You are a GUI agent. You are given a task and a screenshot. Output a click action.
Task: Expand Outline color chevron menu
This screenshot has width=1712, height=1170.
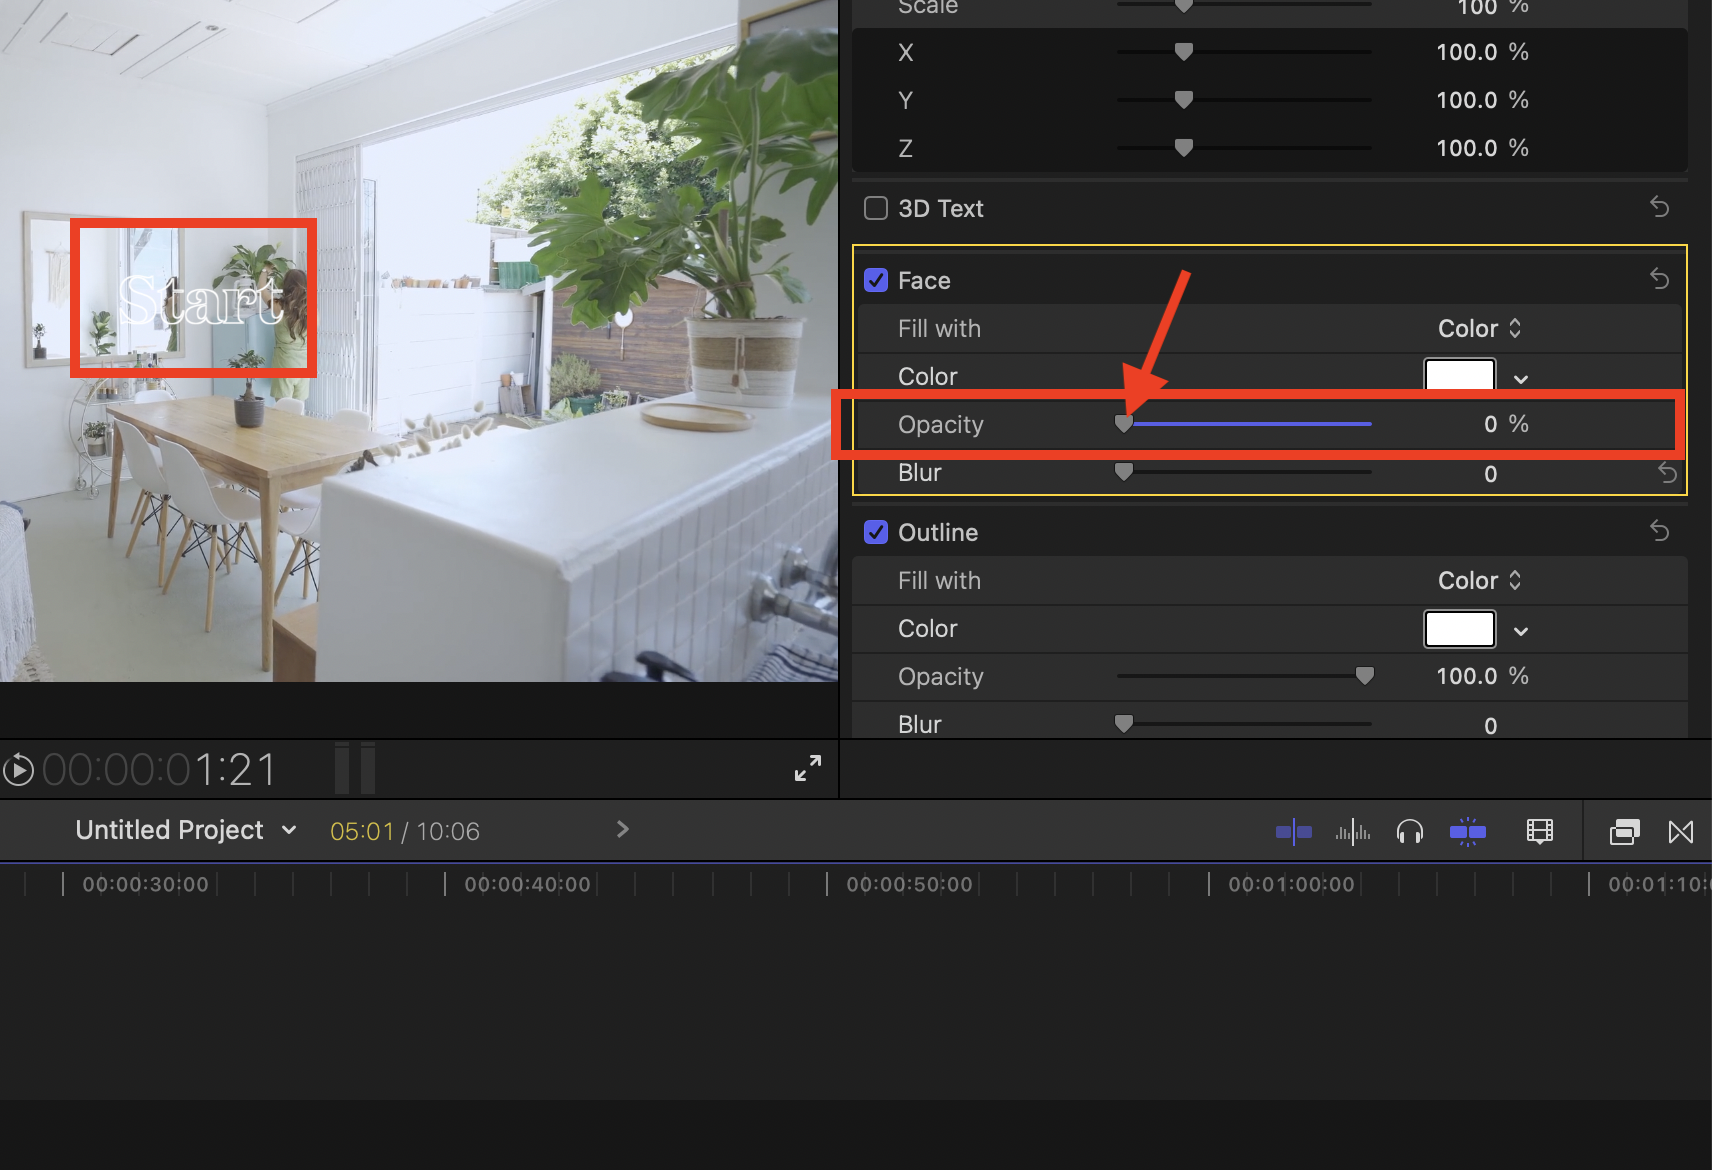pos(1521,631)
